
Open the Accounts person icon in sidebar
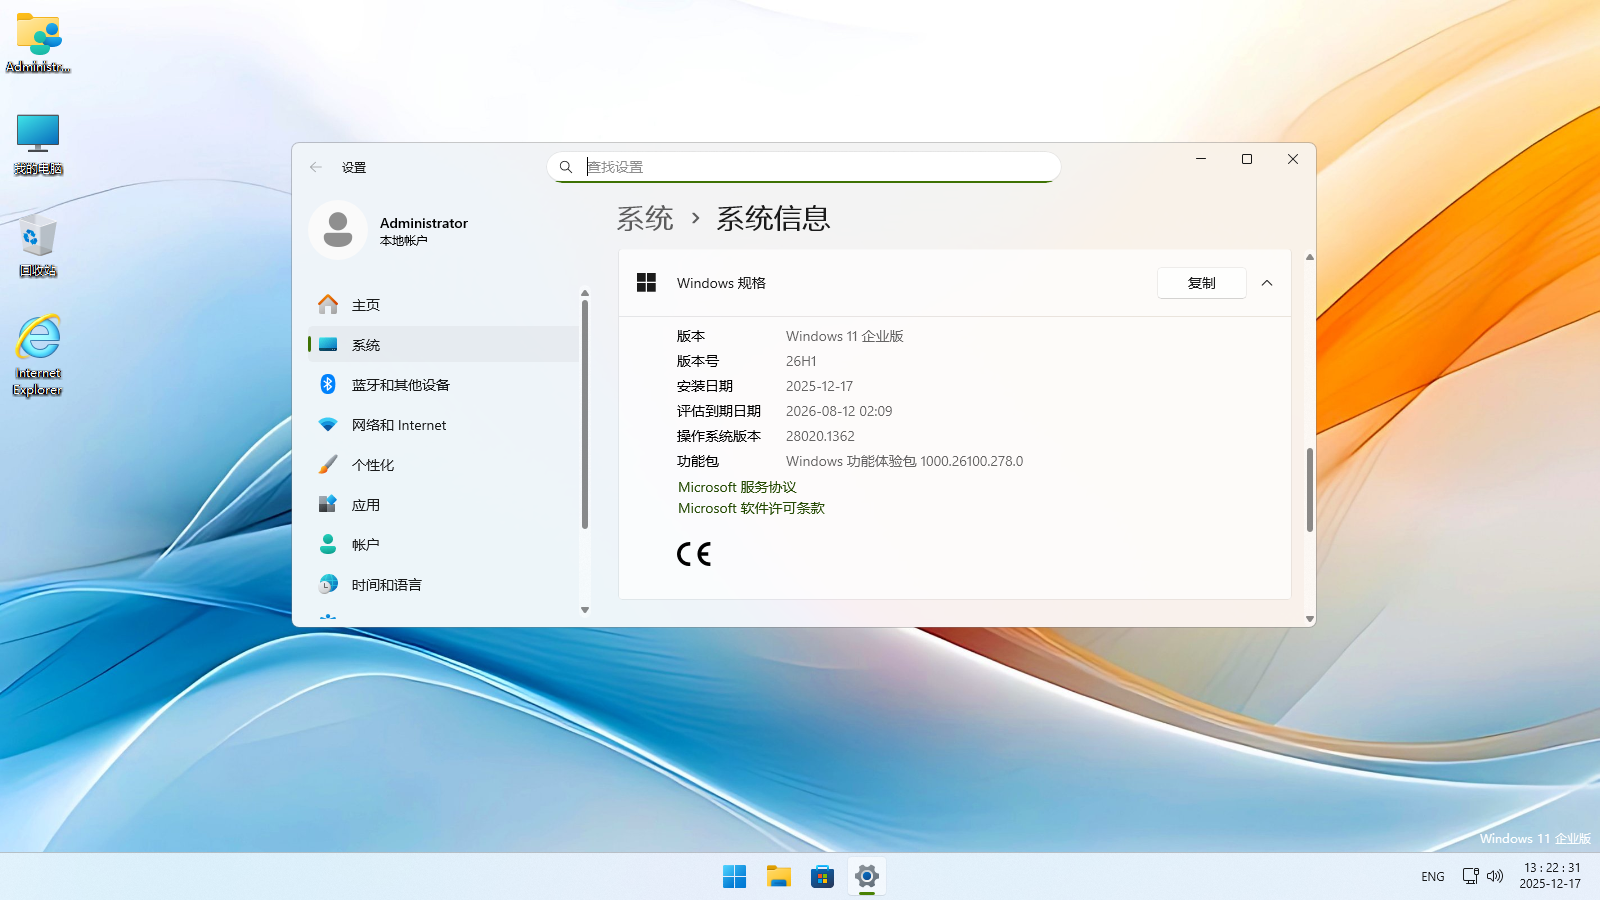pyautogui.click(x=328, y=544)
